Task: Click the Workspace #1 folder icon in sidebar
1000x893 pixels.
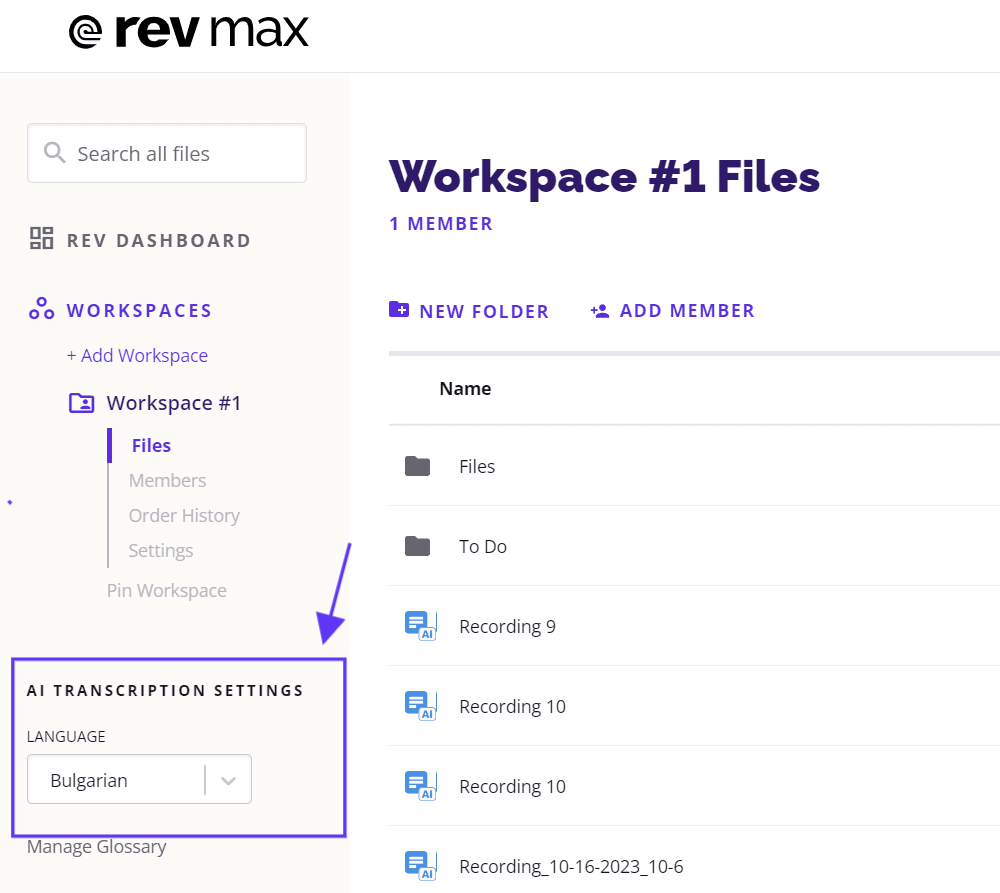Action: (x=82, y=403)
